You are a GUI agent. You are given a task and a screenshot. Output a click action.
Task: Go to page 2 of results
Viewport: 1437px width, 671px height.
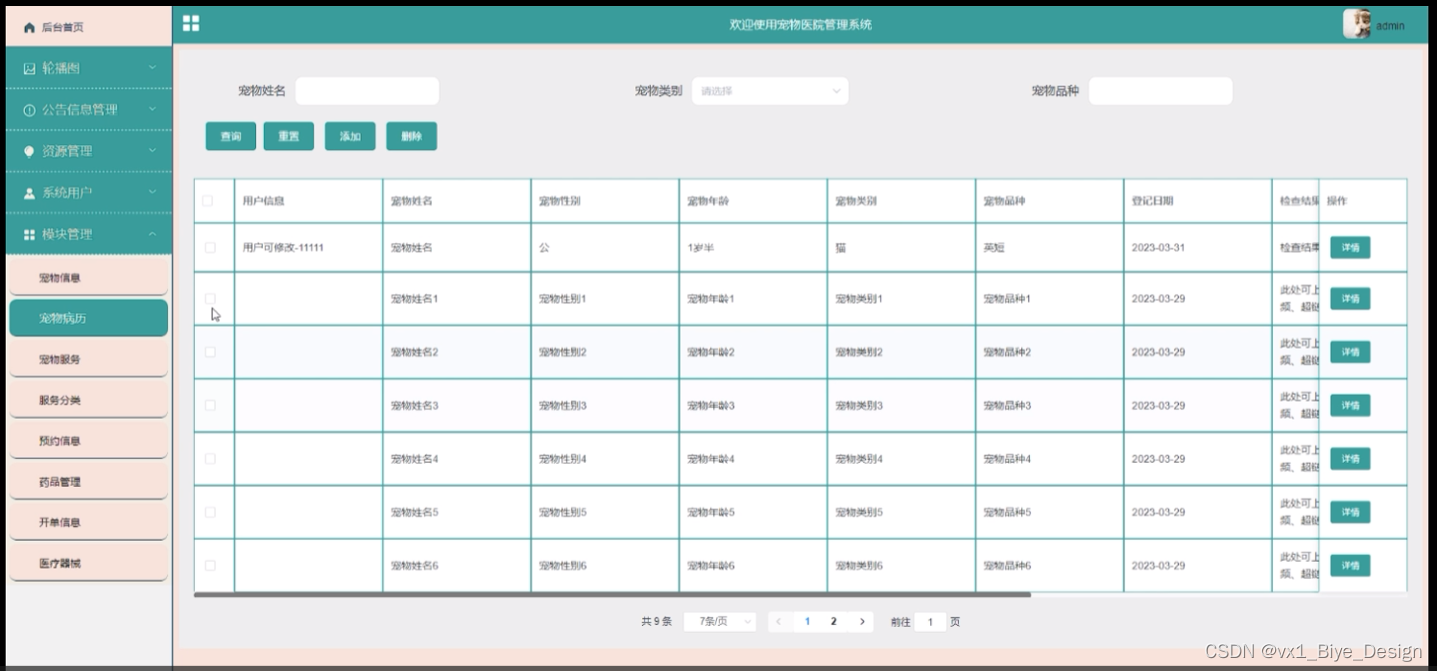click(x=834, y=621)
